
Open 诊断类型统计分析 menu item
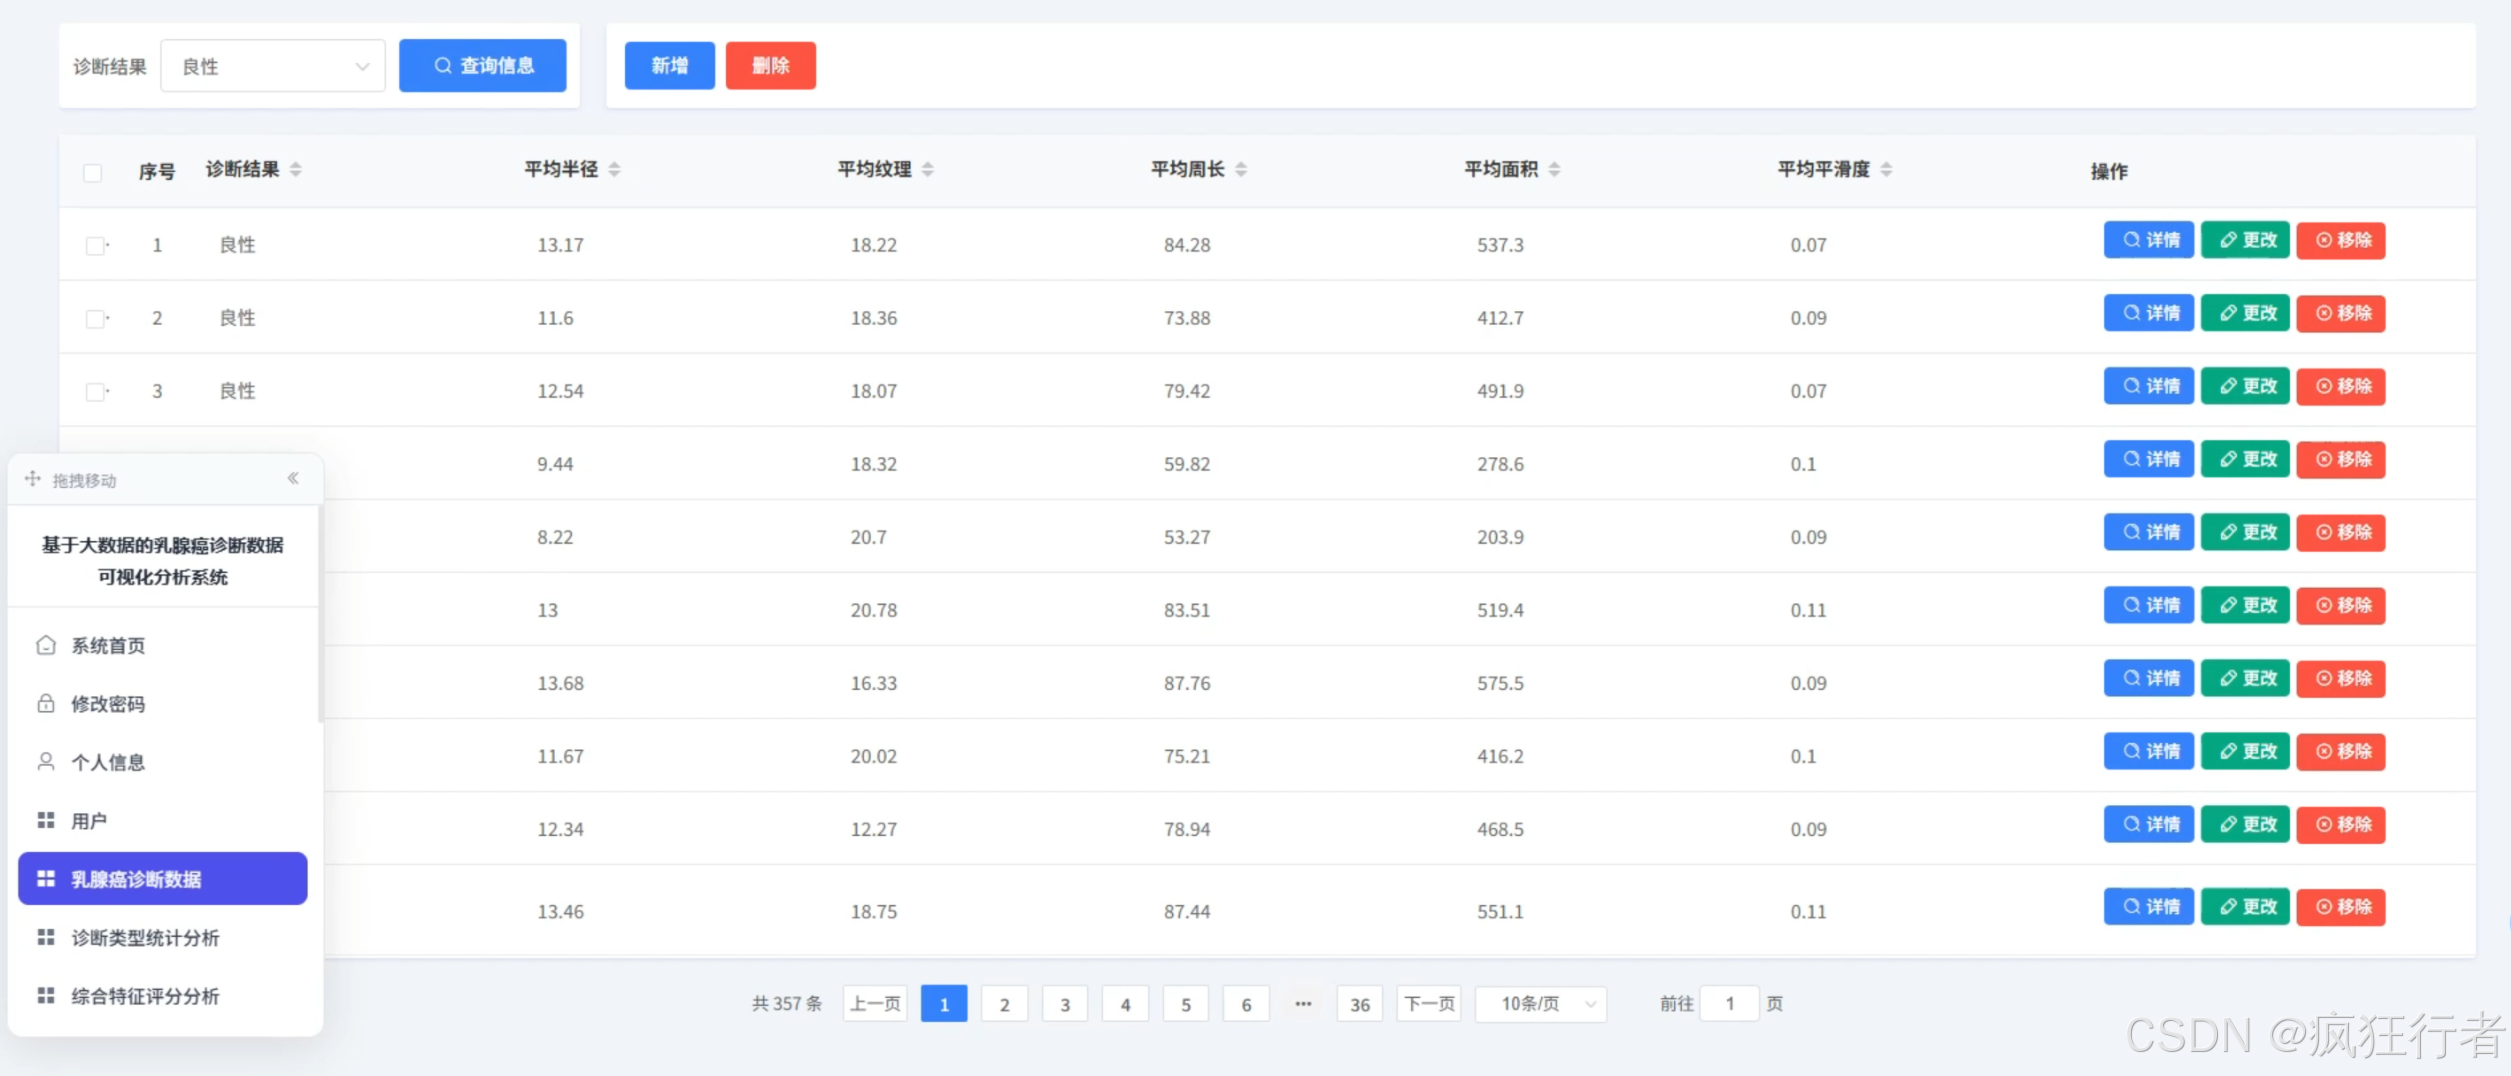(x=163, y=937)
